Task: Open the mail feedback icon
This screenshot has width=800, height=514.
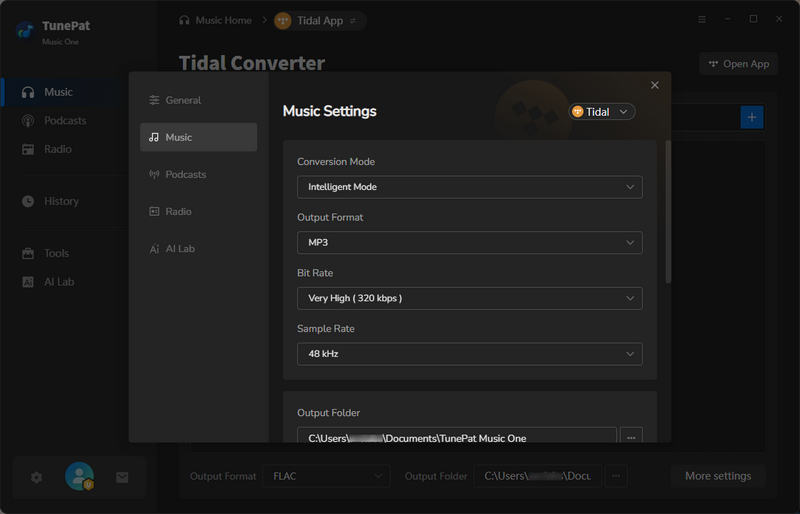Action: coord(122,478)
